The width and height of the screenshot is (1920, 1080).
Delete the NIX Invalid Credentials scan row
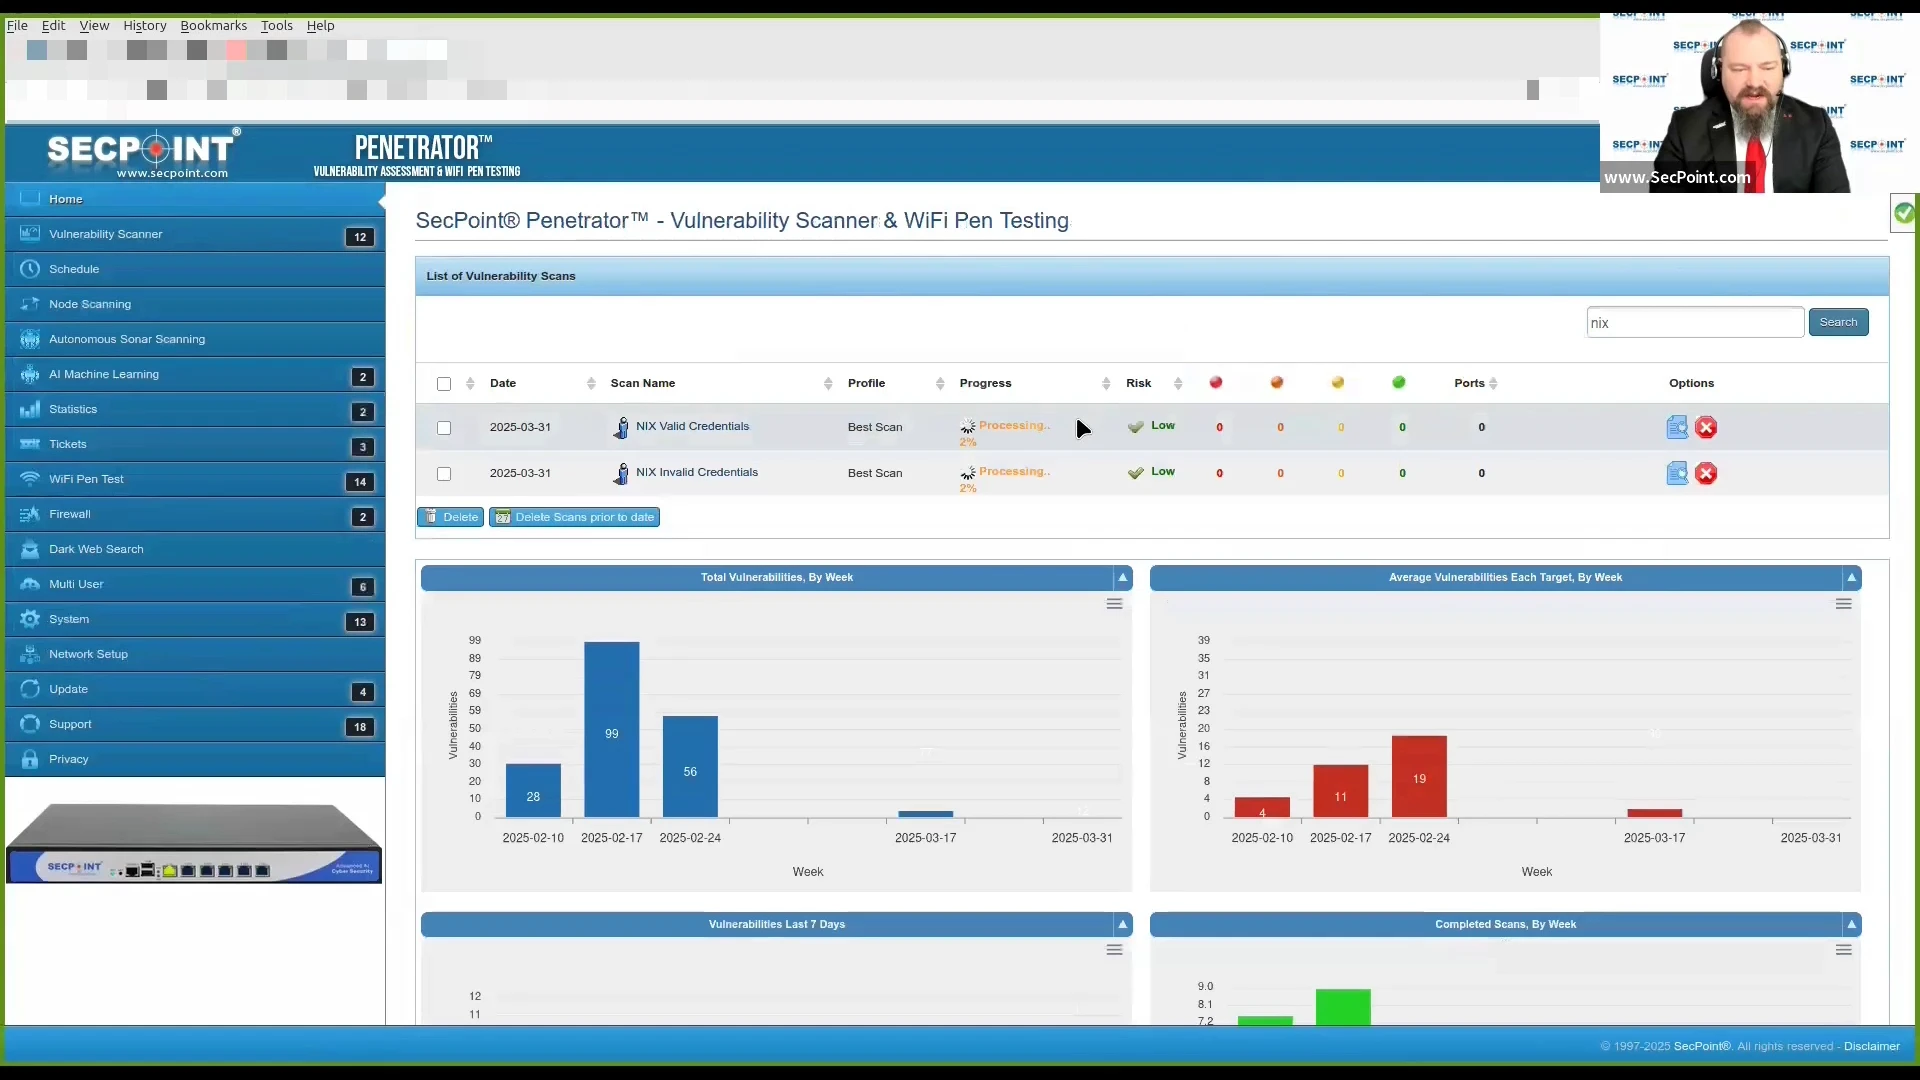[1706, 474]
